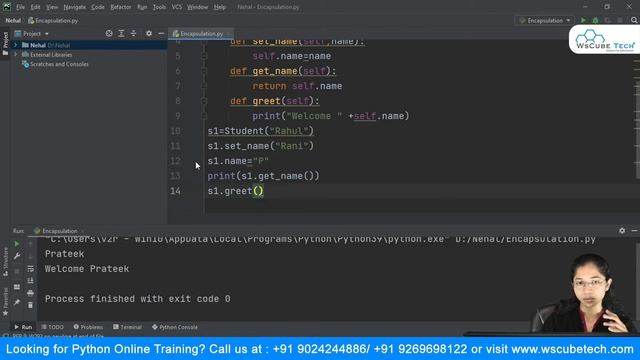The image size is (640, 360).
Task: Toggle soft-wrap icon in Run panel
Action: coord(30,269)
